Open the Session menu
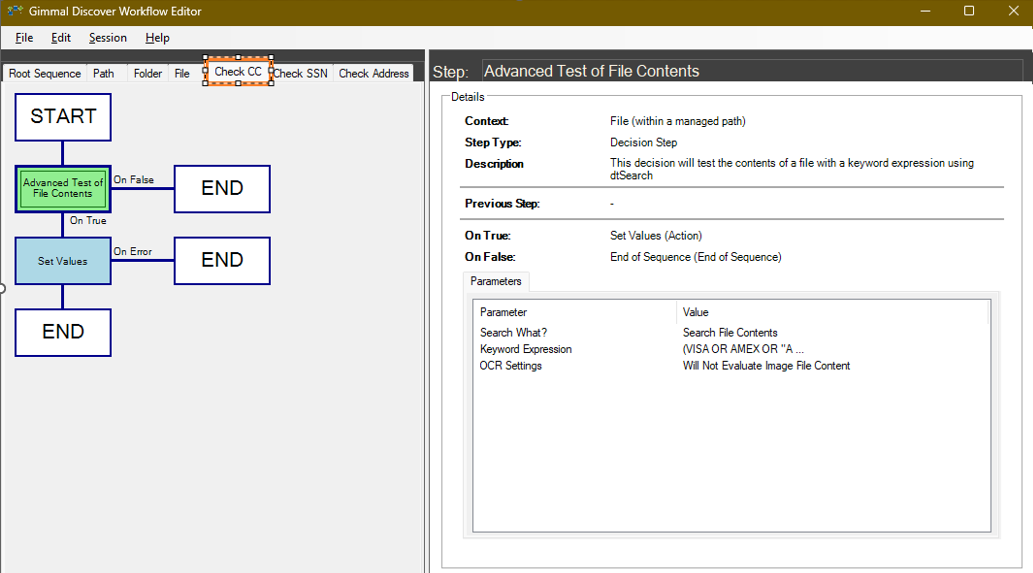 click(x=108, y=38)
